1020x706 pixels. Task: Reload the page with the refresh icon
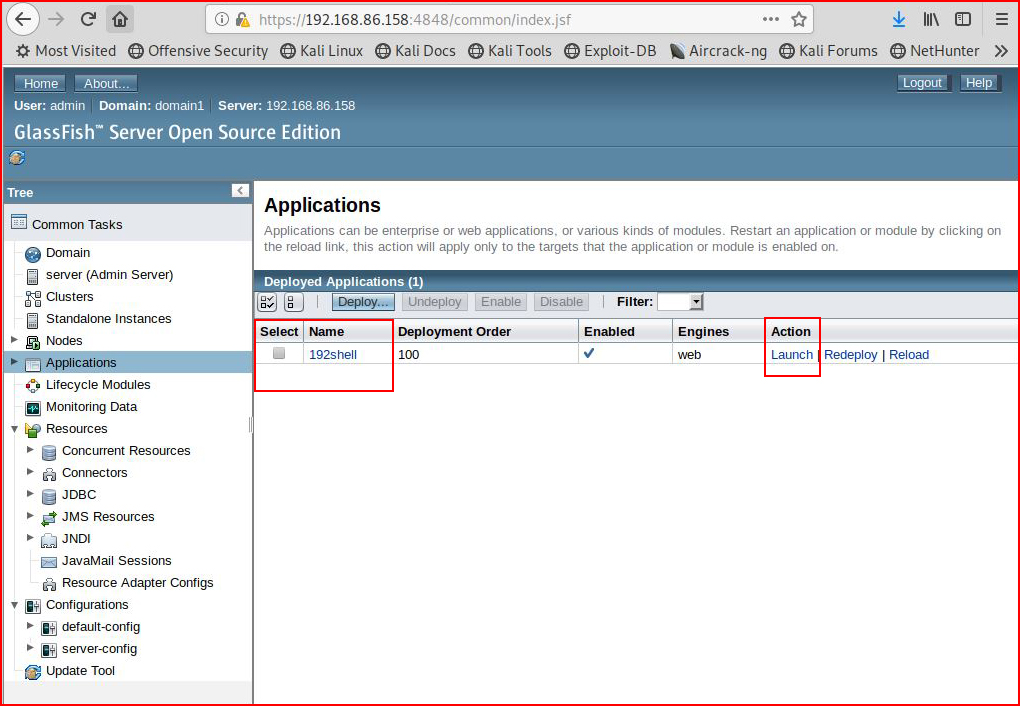point(88,20)
